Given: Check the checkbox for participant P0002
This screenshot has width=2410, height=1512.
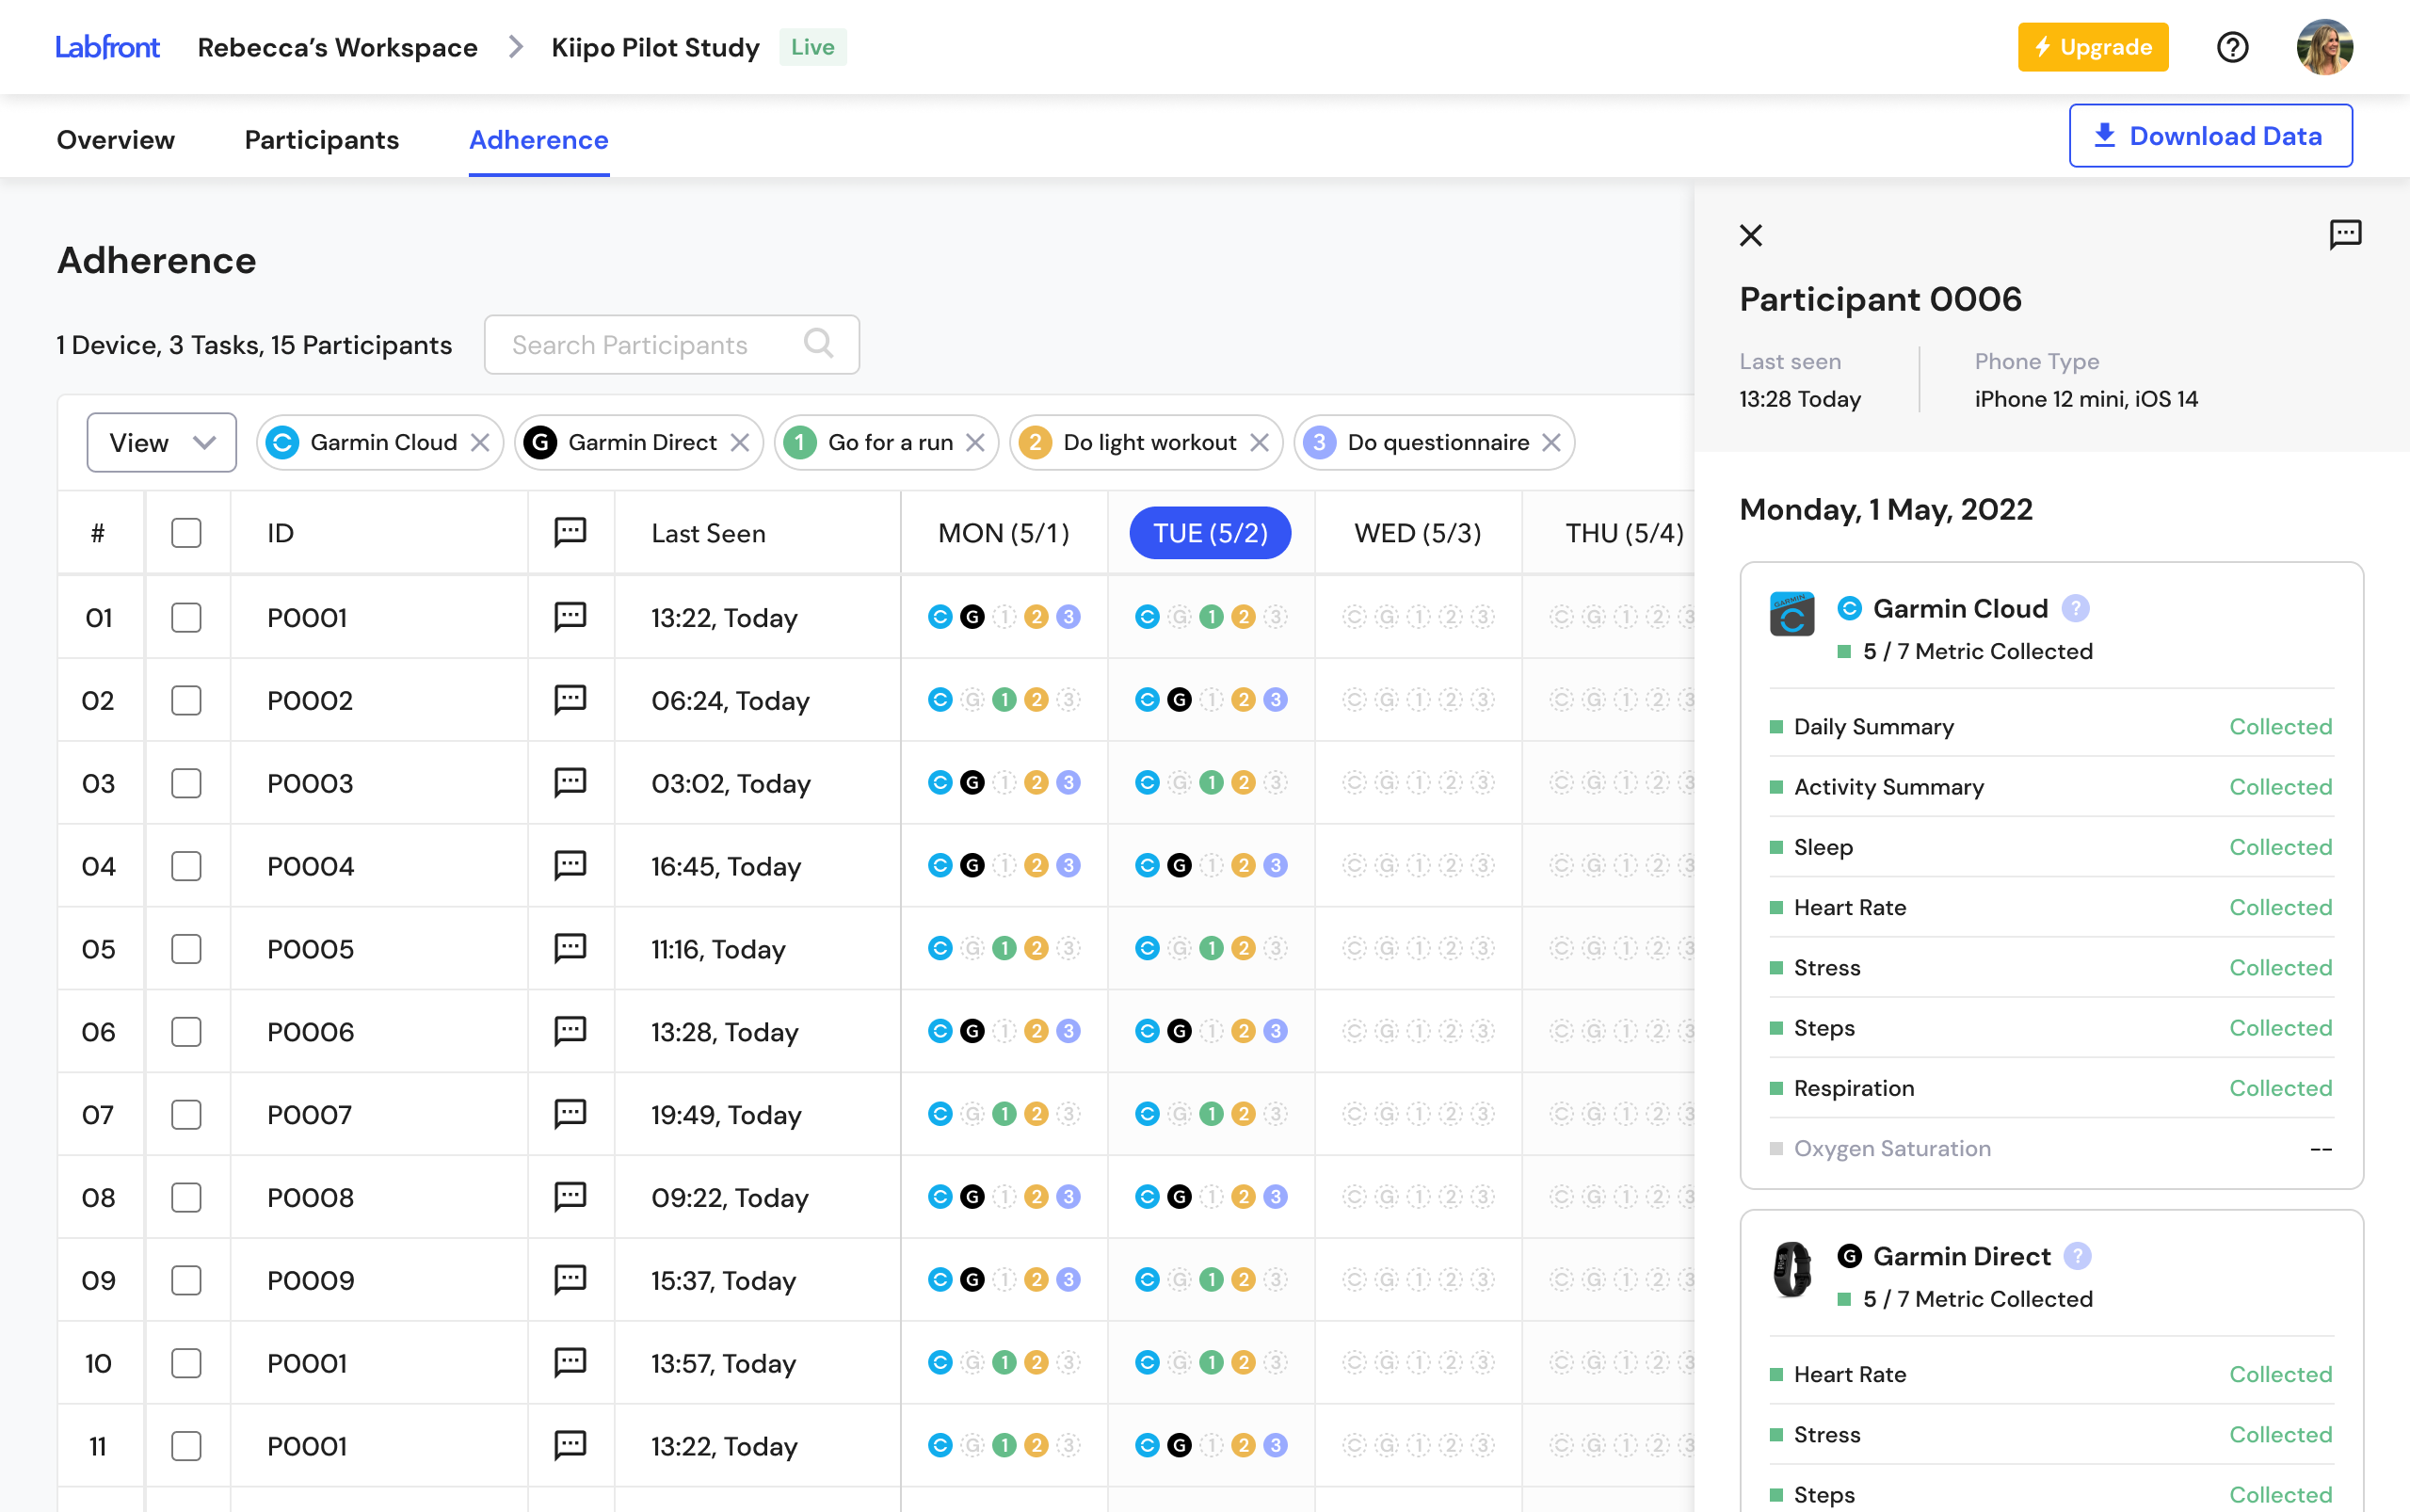Looking at the screenshot, I should (186, 700).
